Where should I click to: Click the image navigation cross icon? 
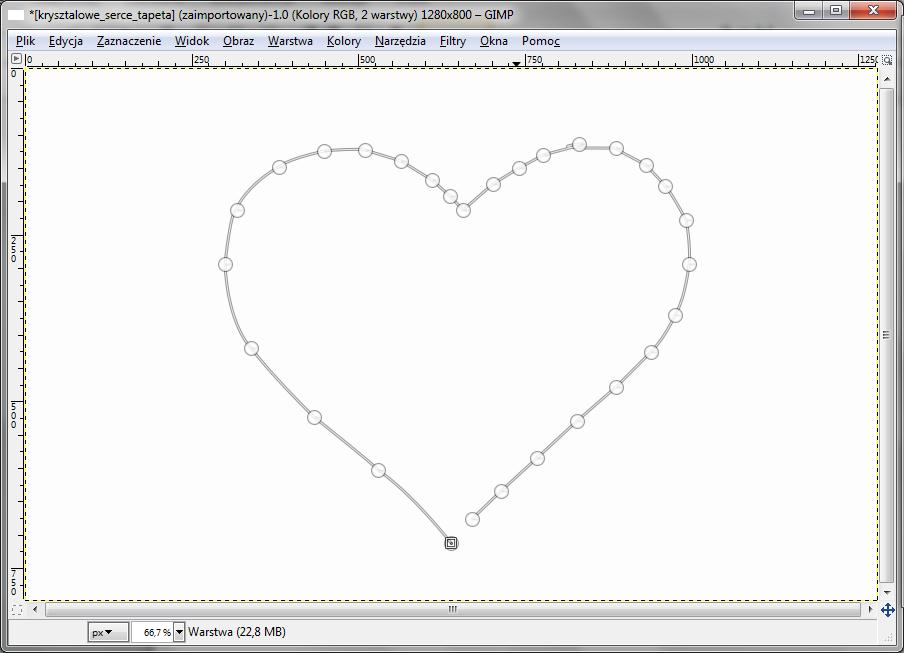[887, 610]
